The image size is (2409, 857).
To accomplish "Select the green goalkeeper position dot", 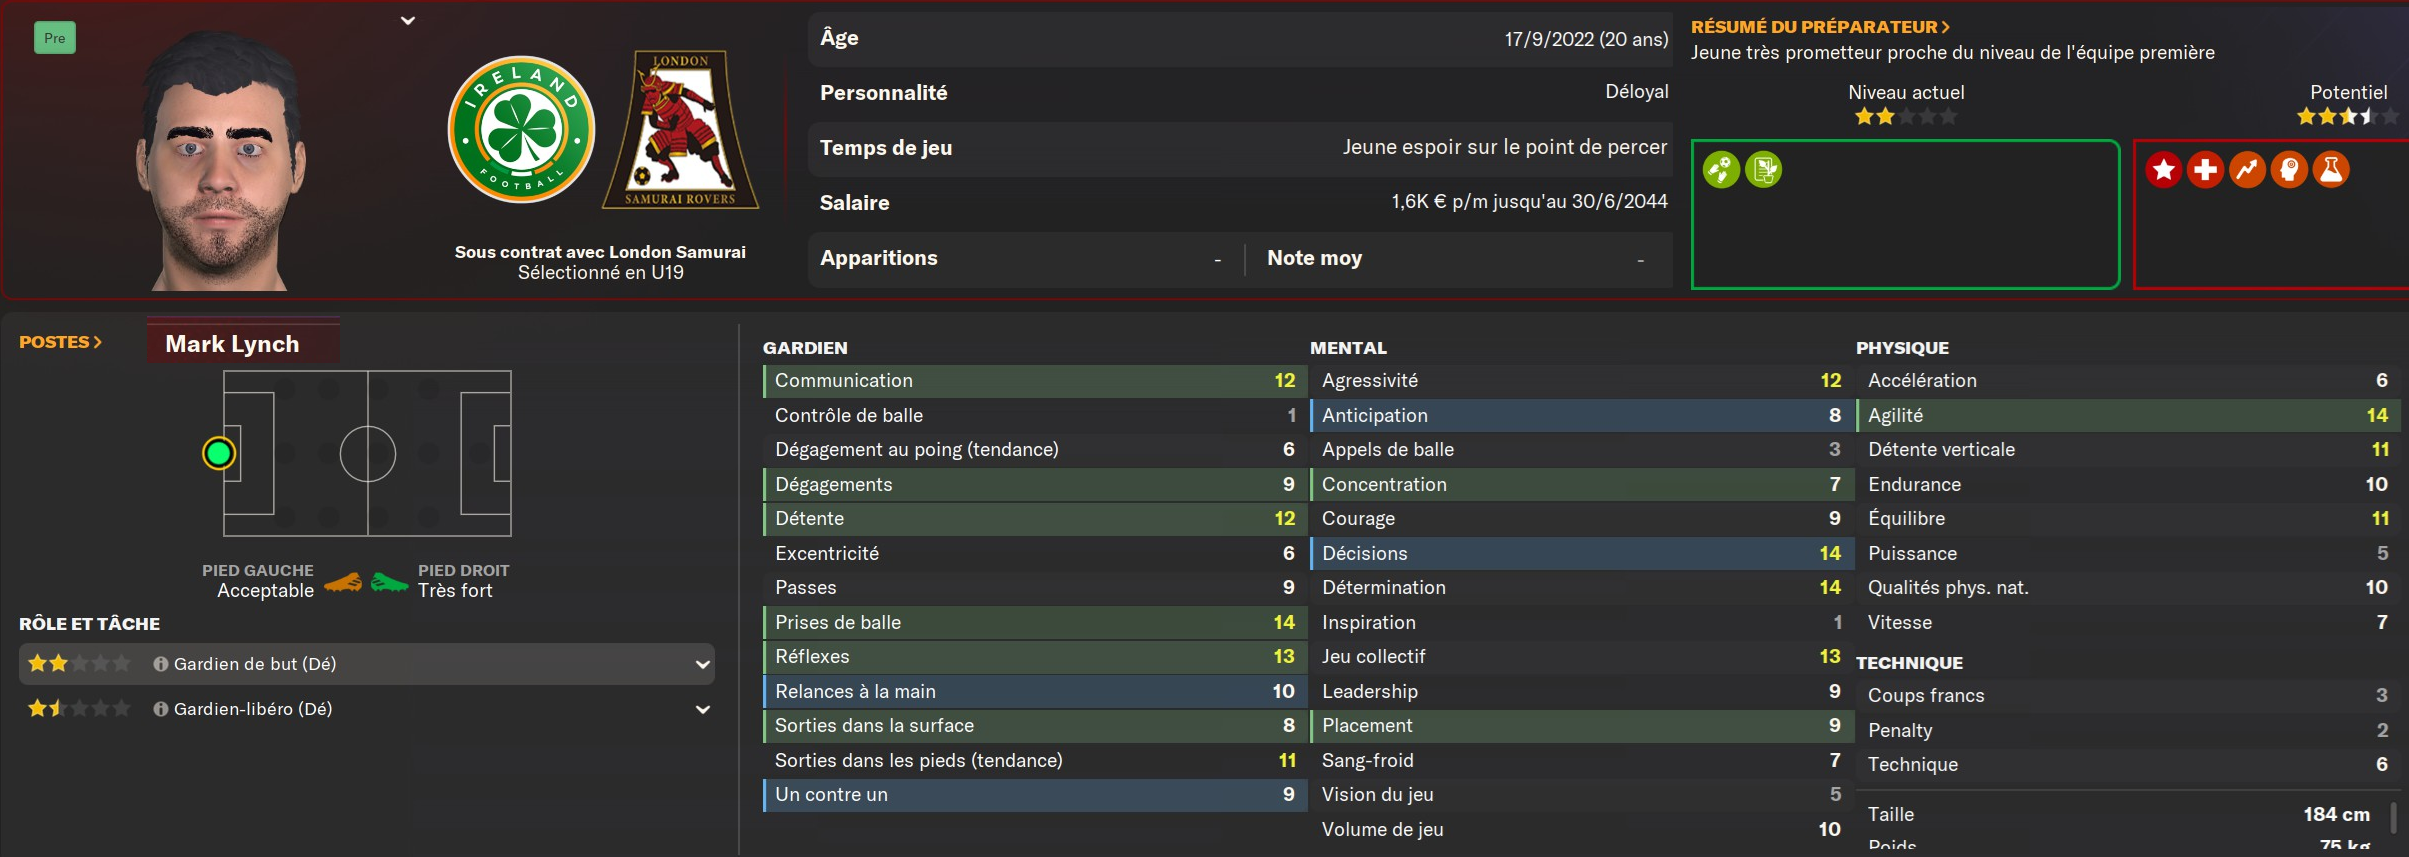I will (219, 454).
